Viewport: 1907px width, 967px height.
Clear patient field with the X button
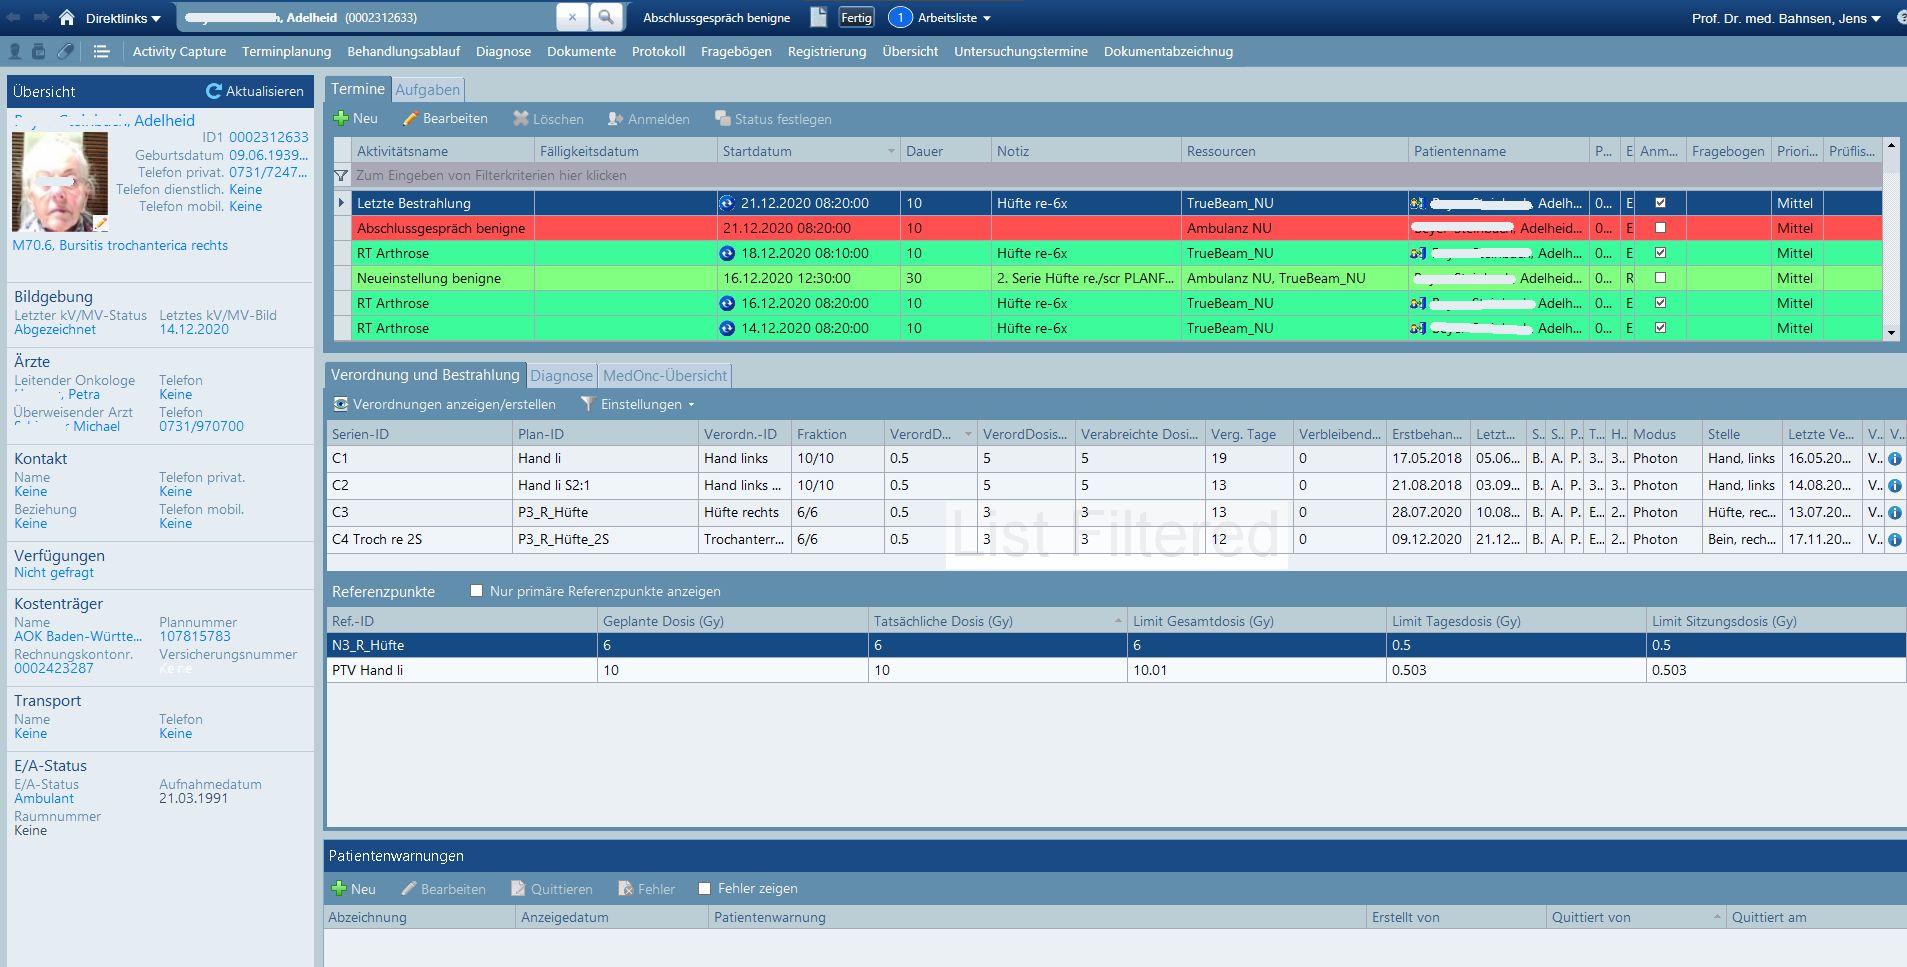[572, 17]
